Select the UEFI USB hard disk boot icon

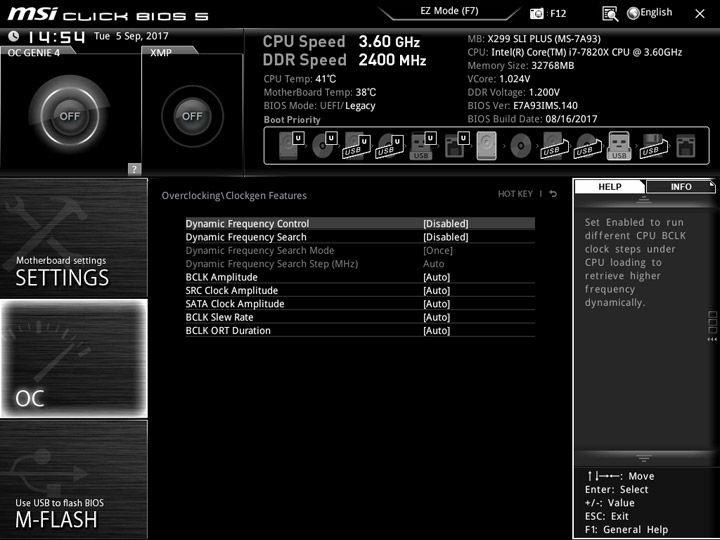point(357,146)
